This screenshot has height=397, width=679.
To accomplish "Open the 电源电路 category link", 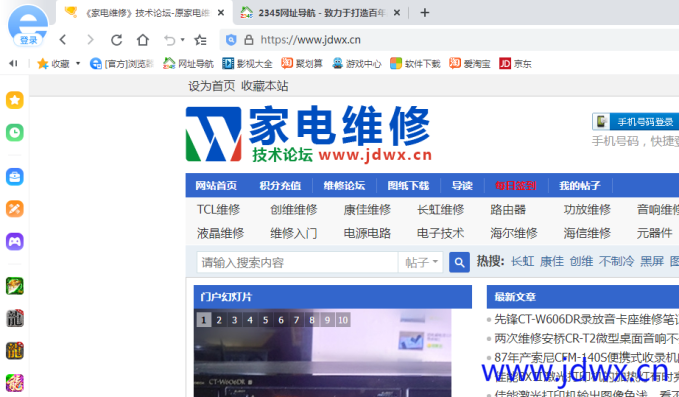I will [367, 233].
